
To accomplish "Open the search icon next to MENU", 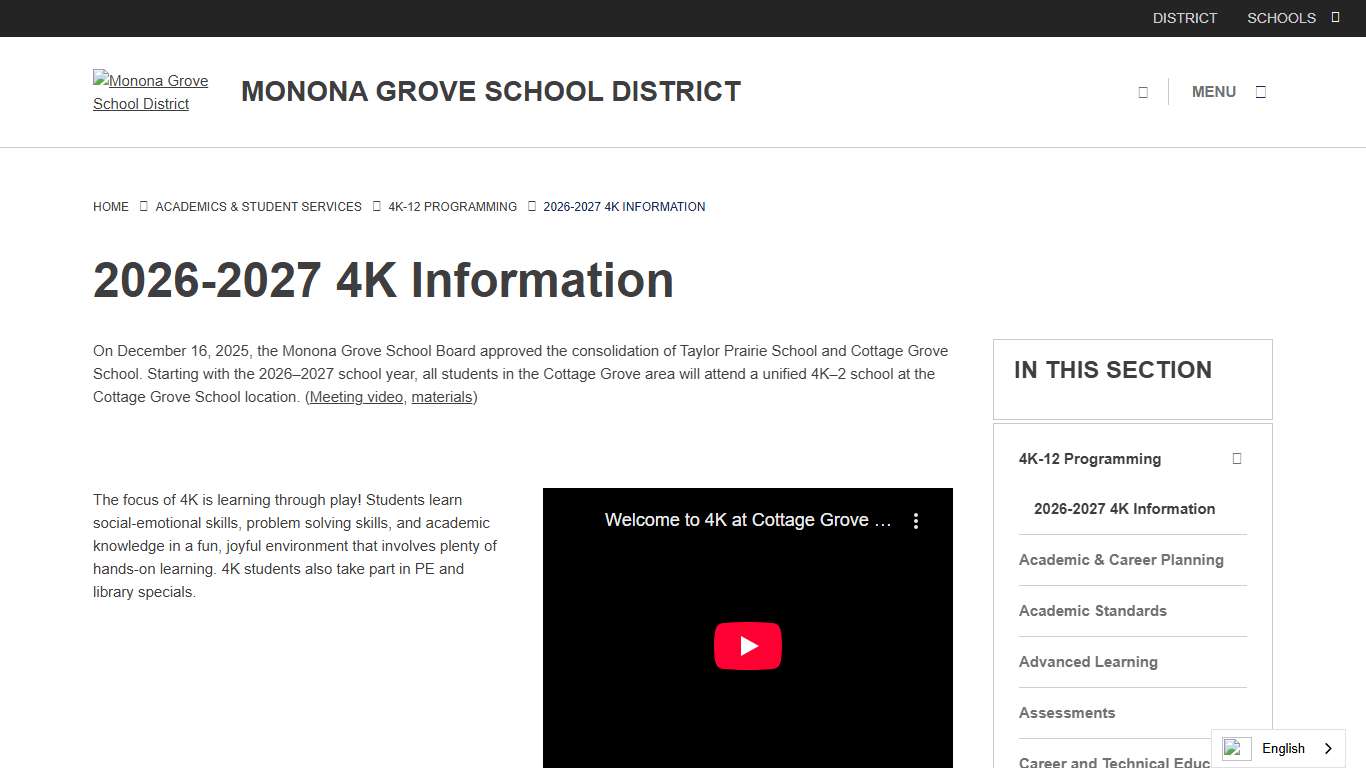I will tap(1143, 91).
